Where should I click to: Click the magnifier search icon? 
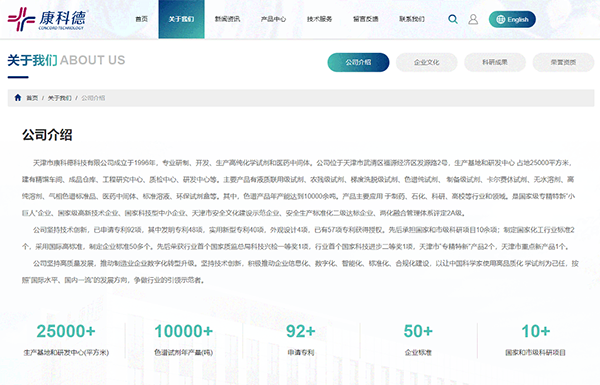453,19
